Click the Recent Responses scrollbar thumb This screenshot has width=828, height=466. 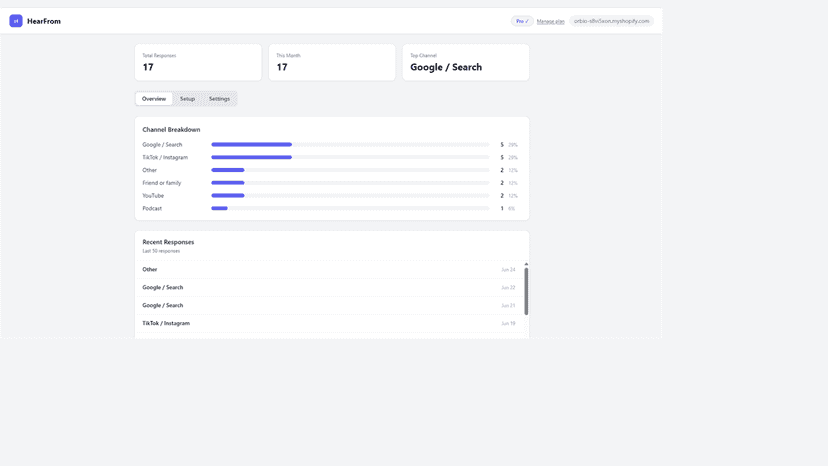click(526, 291)
